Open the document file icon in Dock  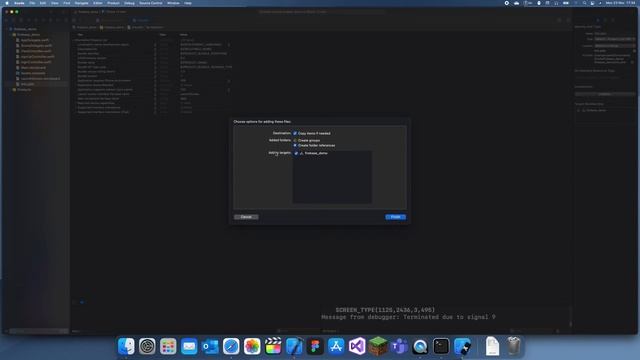[492, 347]
